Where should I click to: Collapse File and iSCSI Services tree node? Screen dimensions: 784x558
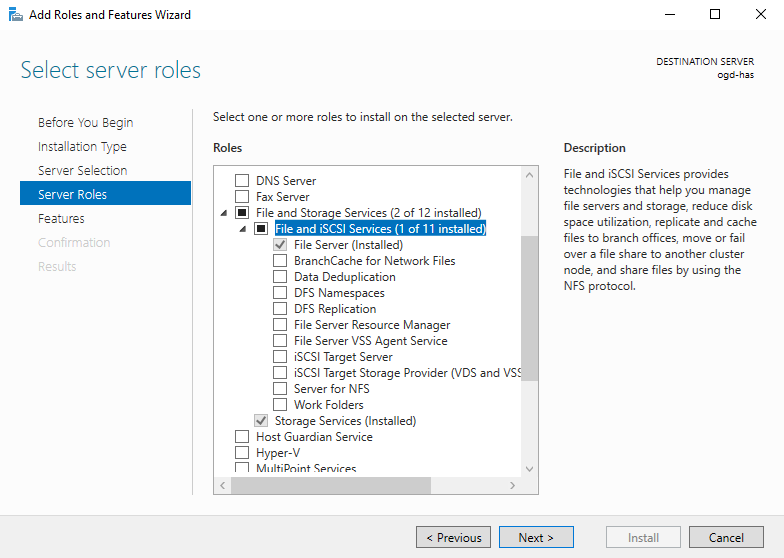point(242,229)
